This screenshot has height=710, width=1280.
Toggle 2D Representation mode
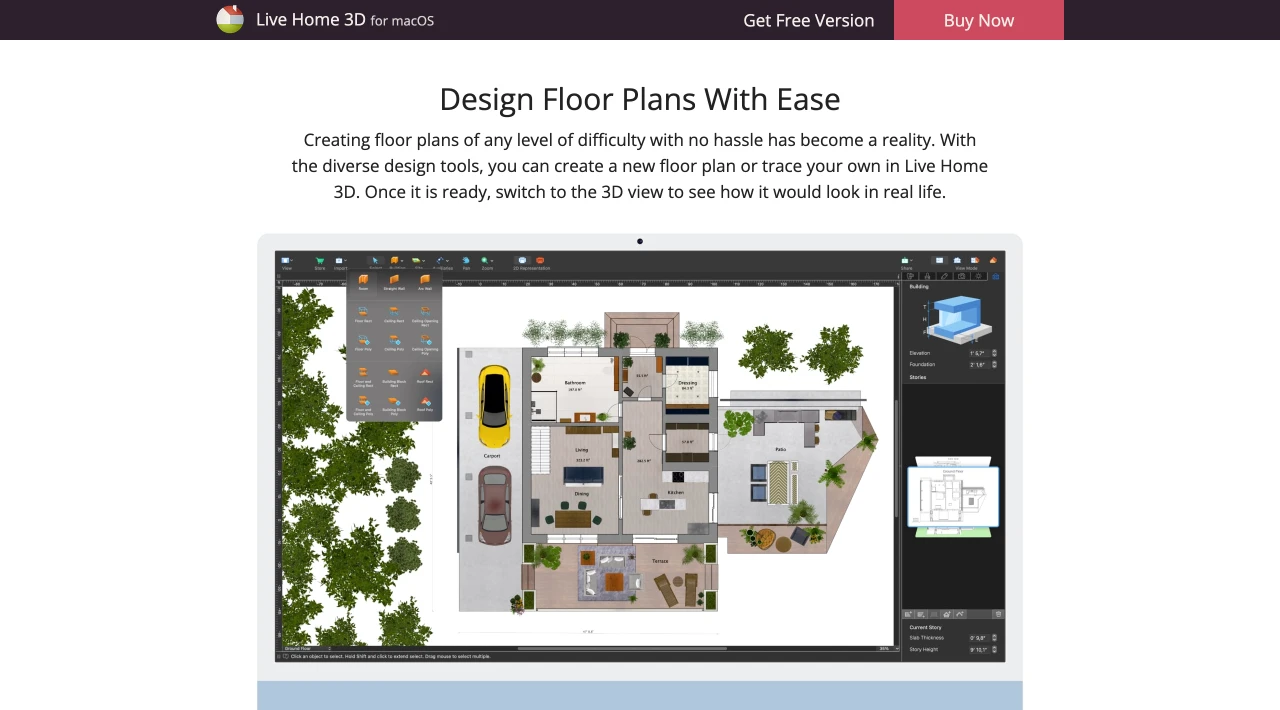coord(522,260)
